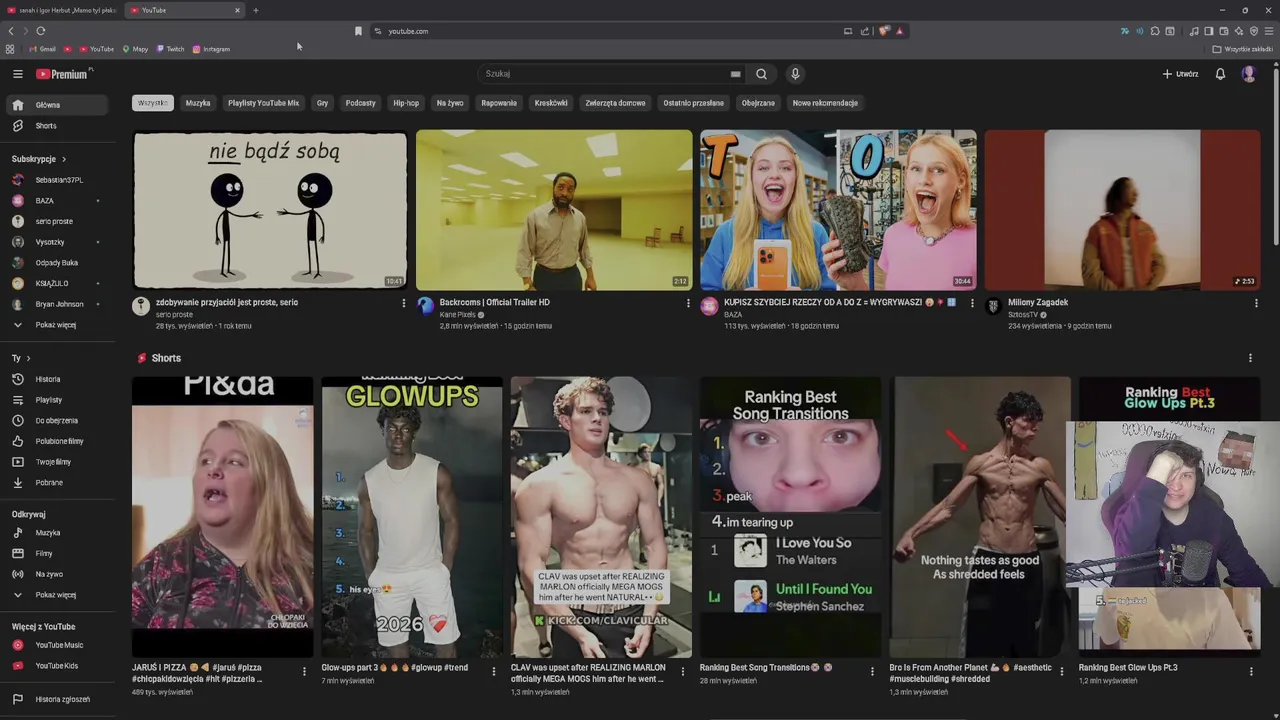The image size is (1280, 720).
Task: Select the Nowe rekomendacje chip
Action: pyautogui.click(x=825, y=103)
